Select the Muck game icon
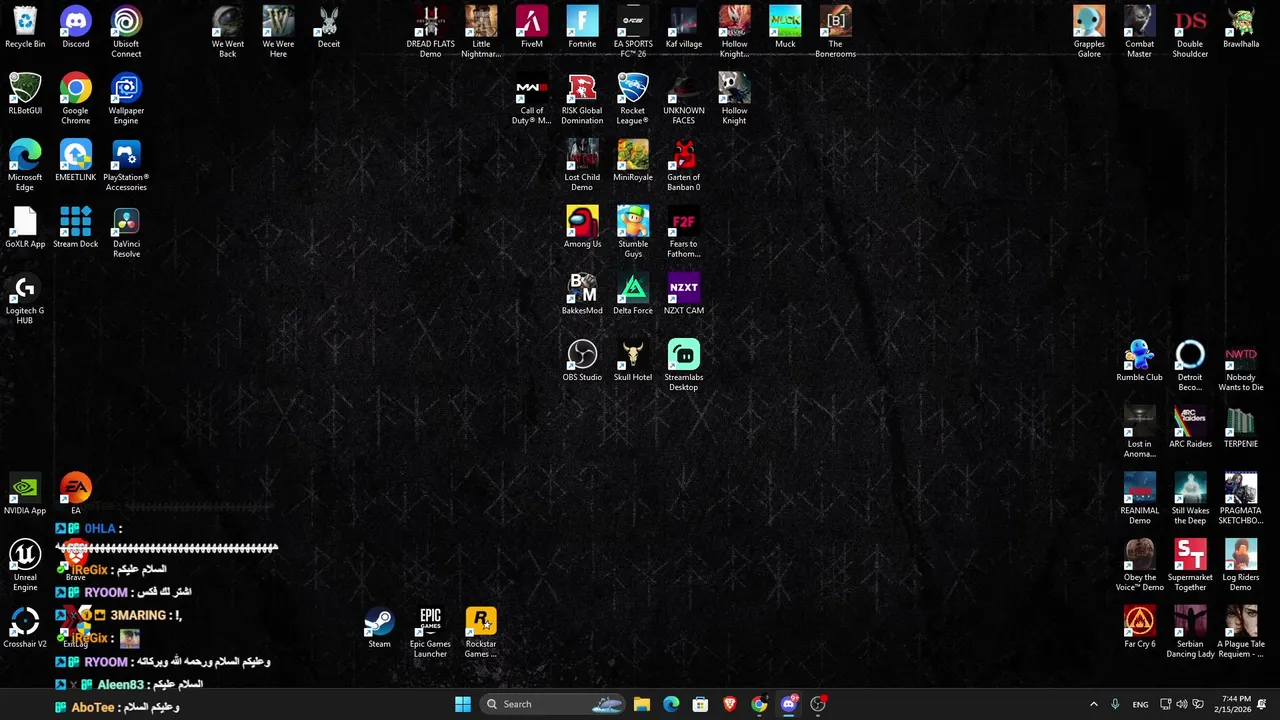Screen dimensions: 1280x720 click(785, 28)
